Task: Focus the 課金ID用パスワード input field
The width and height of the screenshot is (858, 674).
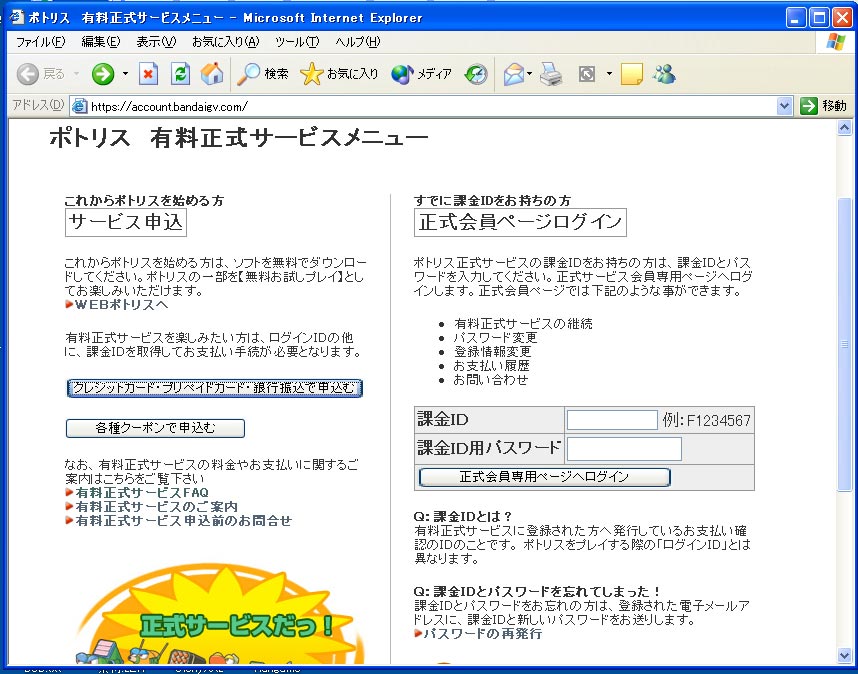Action: [624, 449]
